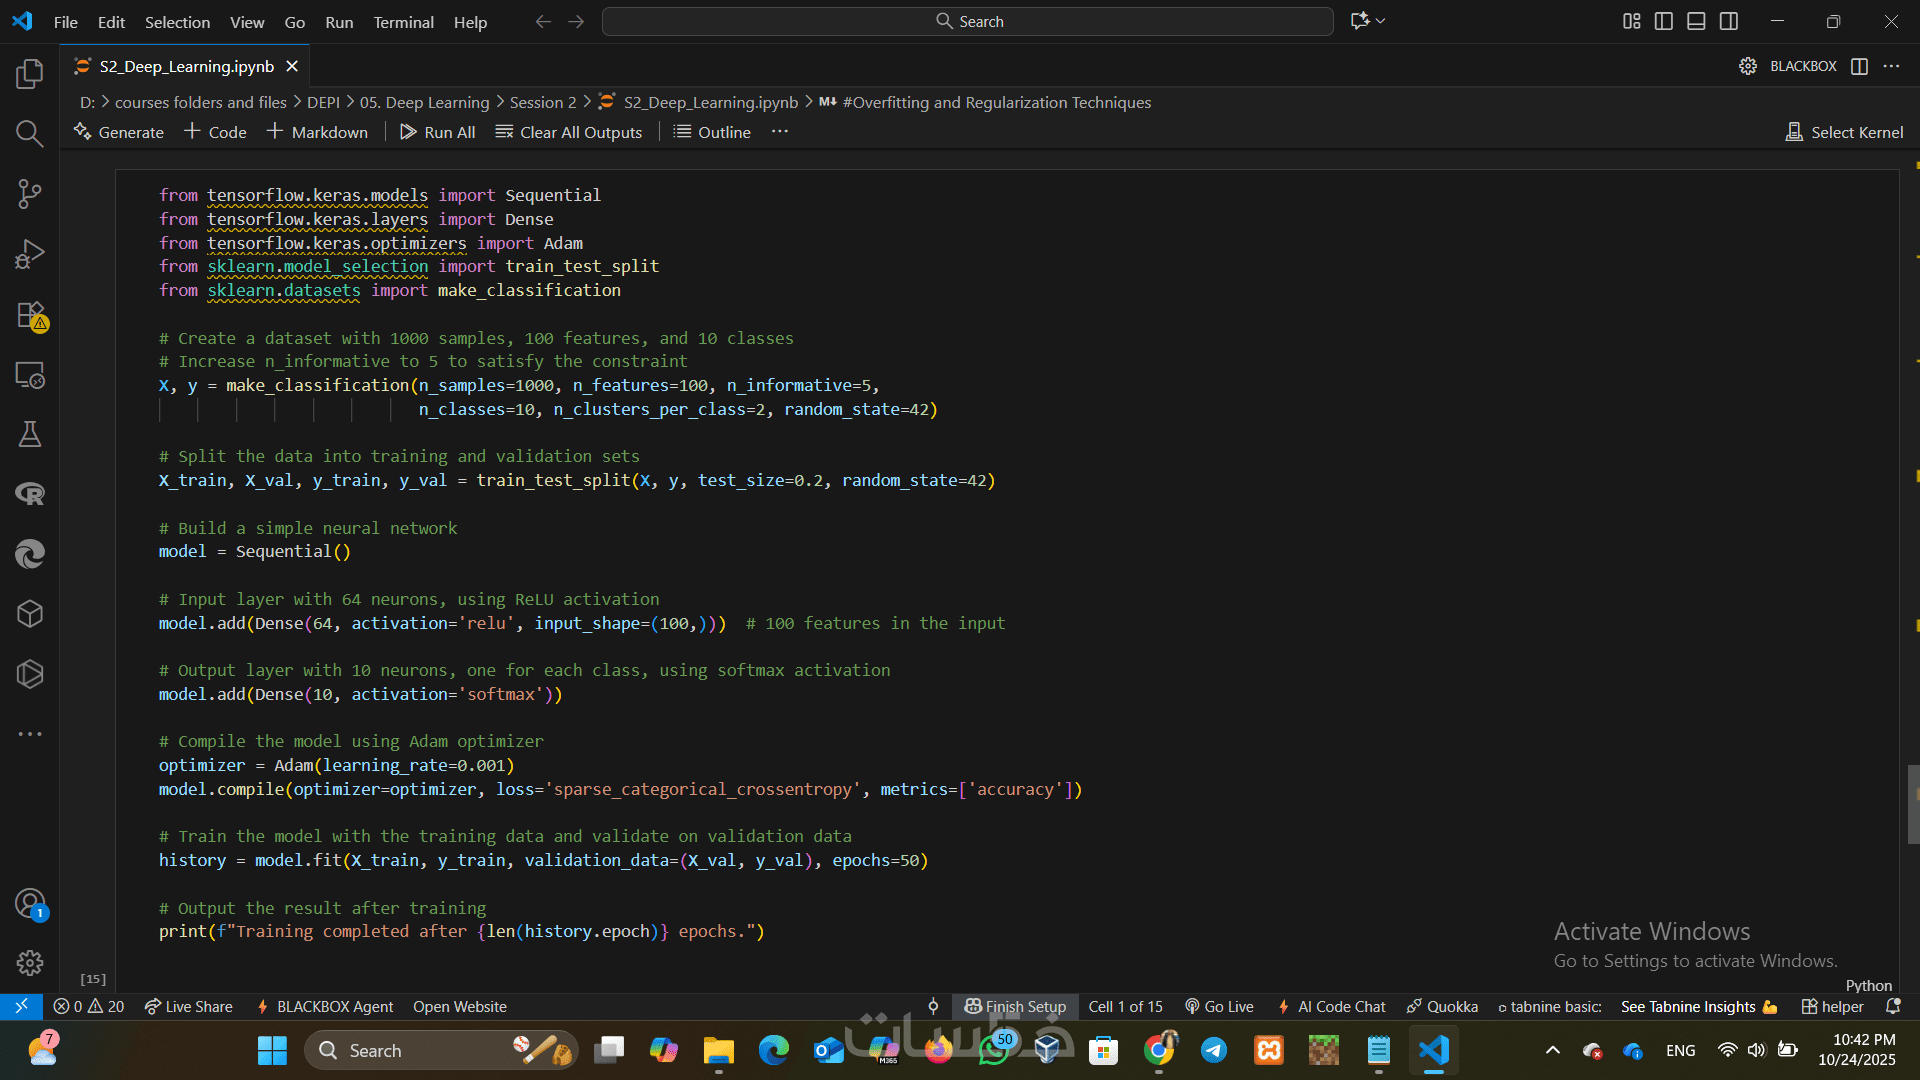The width and height of the screenshot is (1920, 1080).
Task: Open the Testing flask view
Action: pos(30,434)
